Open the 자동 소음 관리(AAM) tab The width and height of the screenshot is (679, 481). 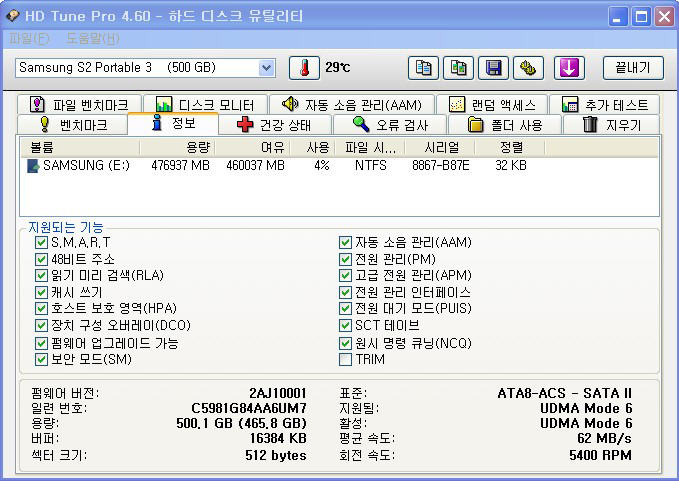pos(352,105)
